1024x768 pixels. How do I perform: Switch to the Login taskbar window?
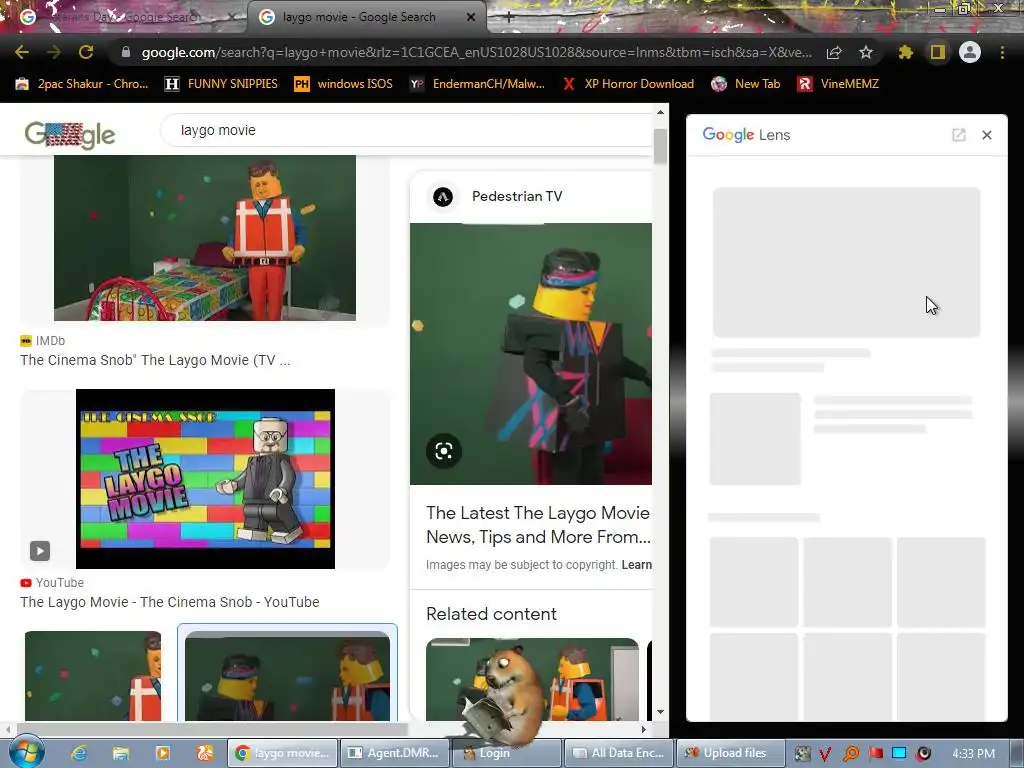[x=507, y=753]
